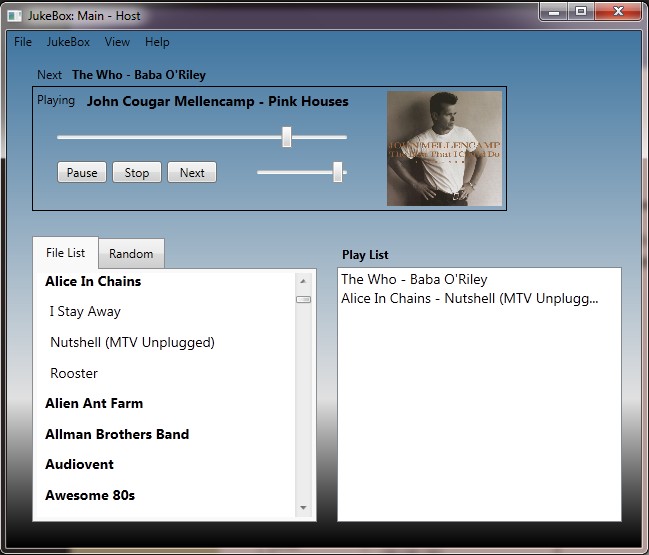Click the Play List heading
Viewport: 649px width, 555px height.
365,255
